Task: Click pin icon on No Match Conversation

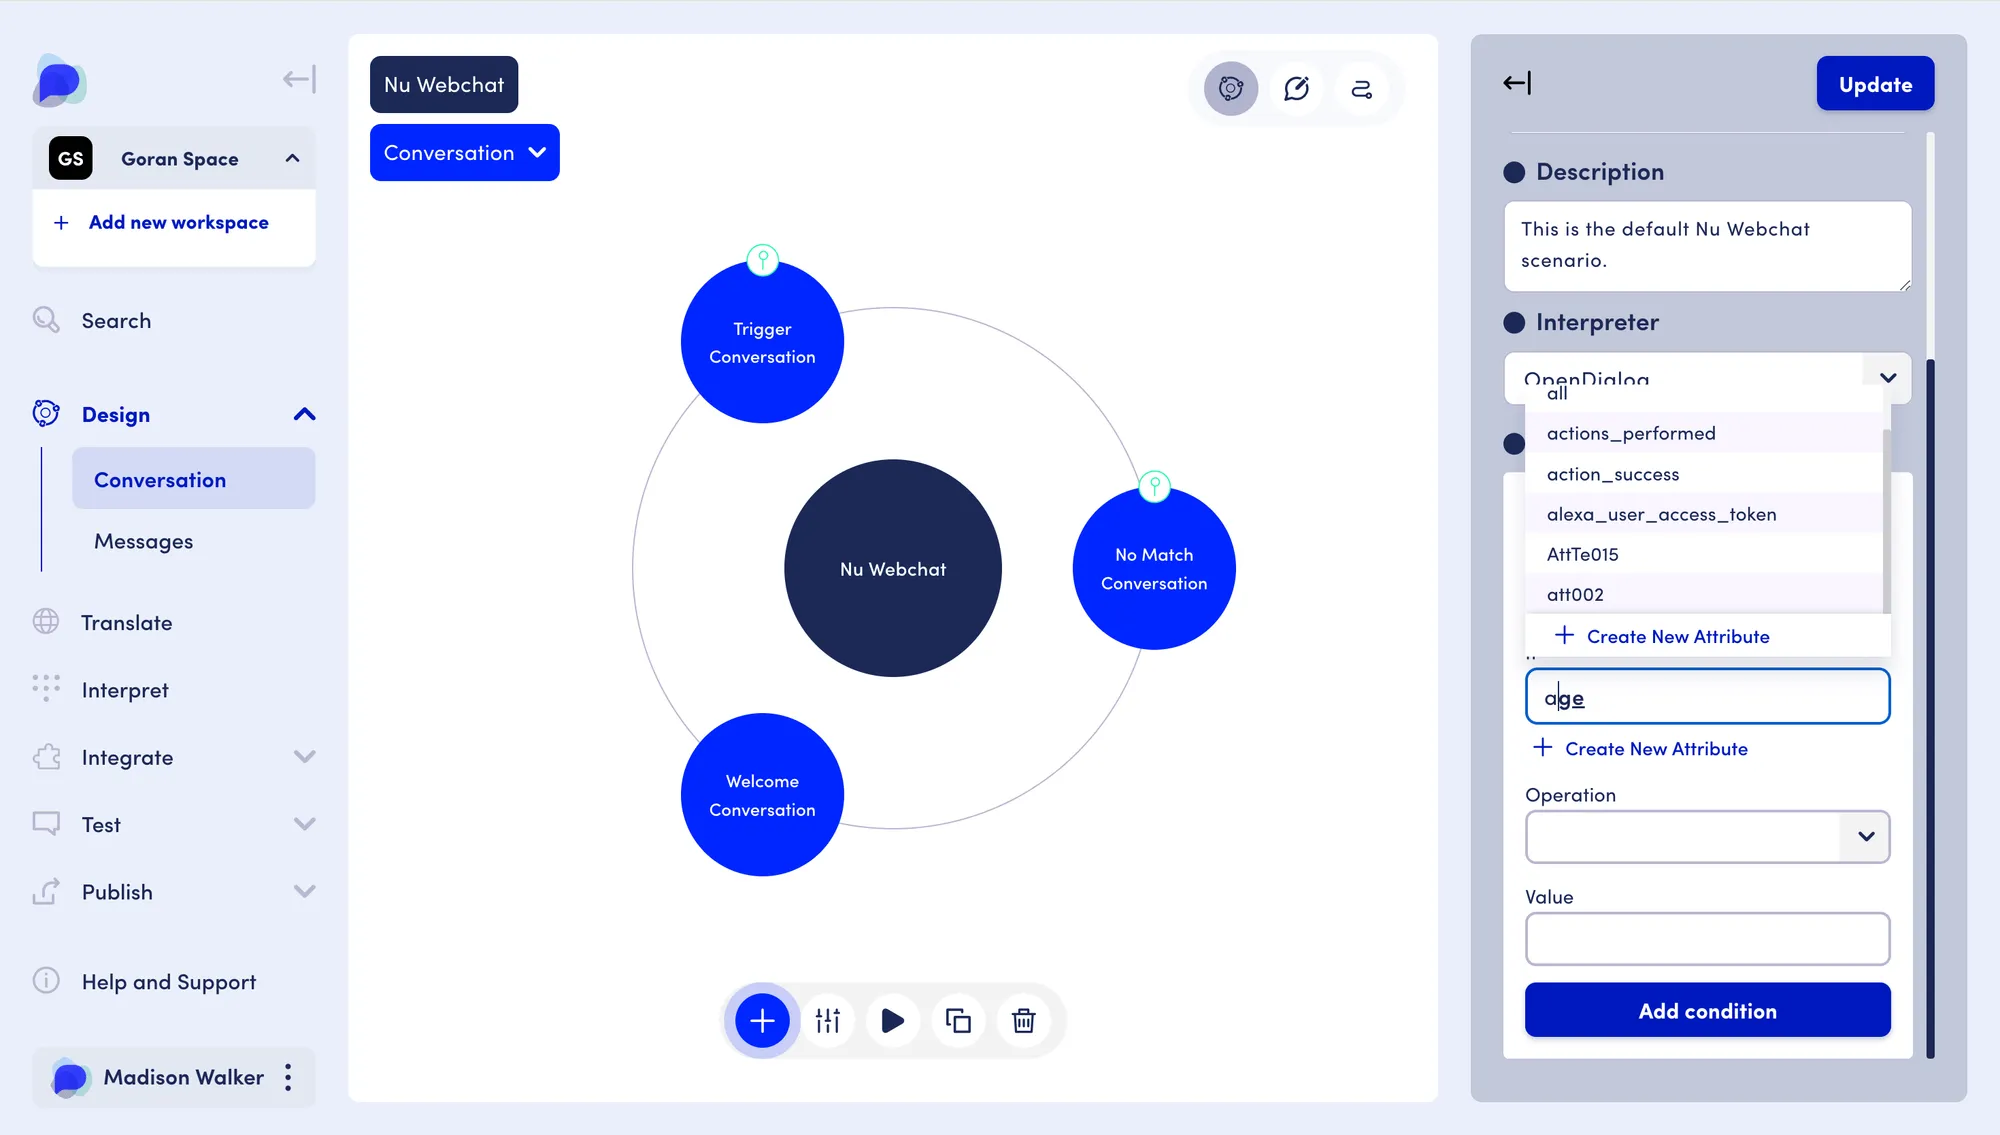Action: 1155,487
